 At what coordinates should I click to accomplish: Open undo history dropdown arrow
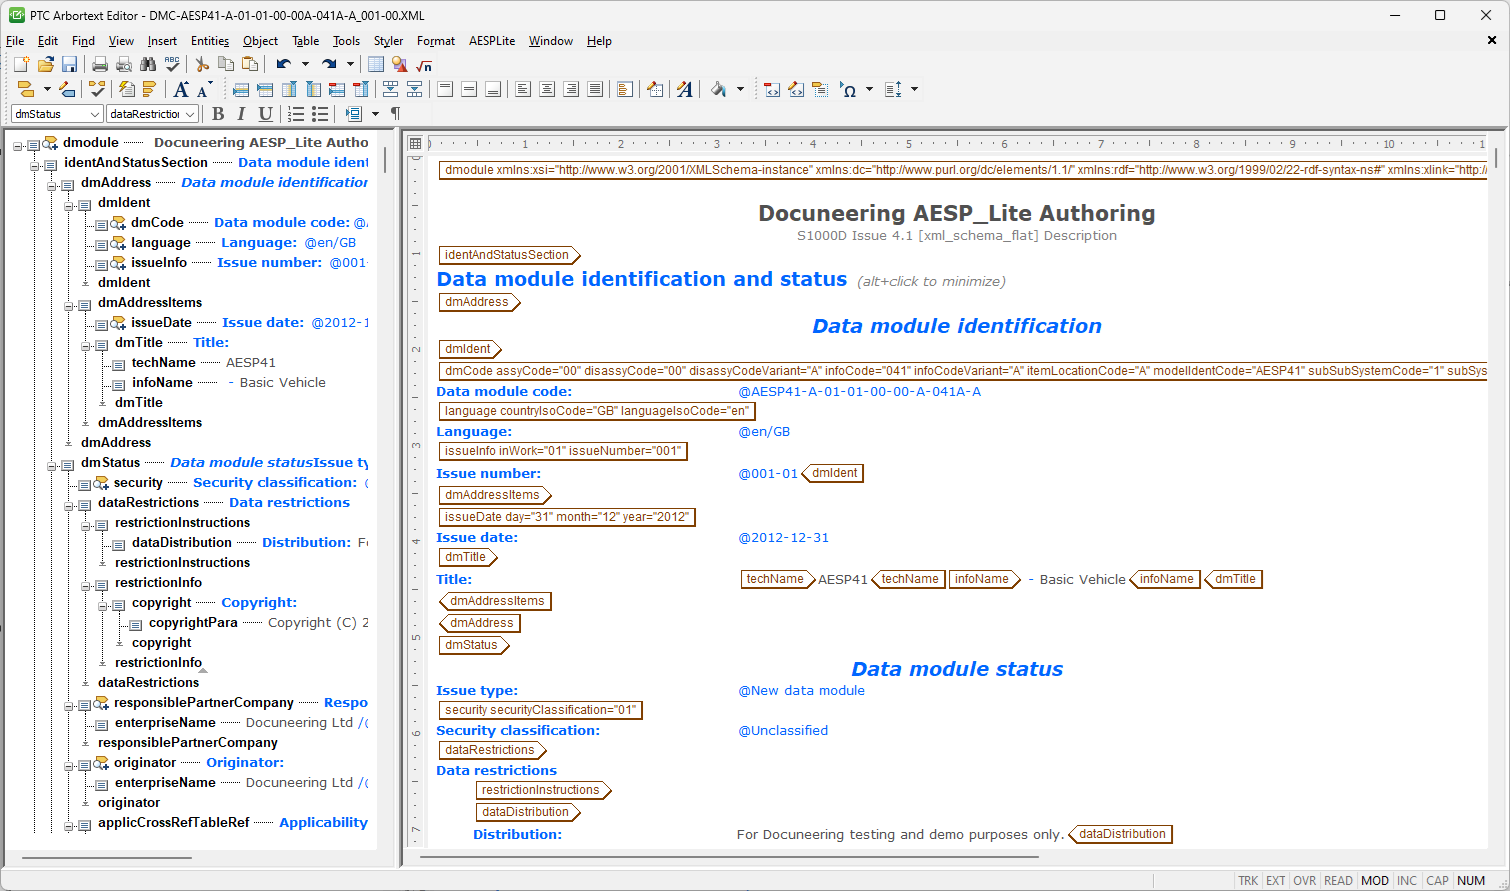click(x=305, y=64)
